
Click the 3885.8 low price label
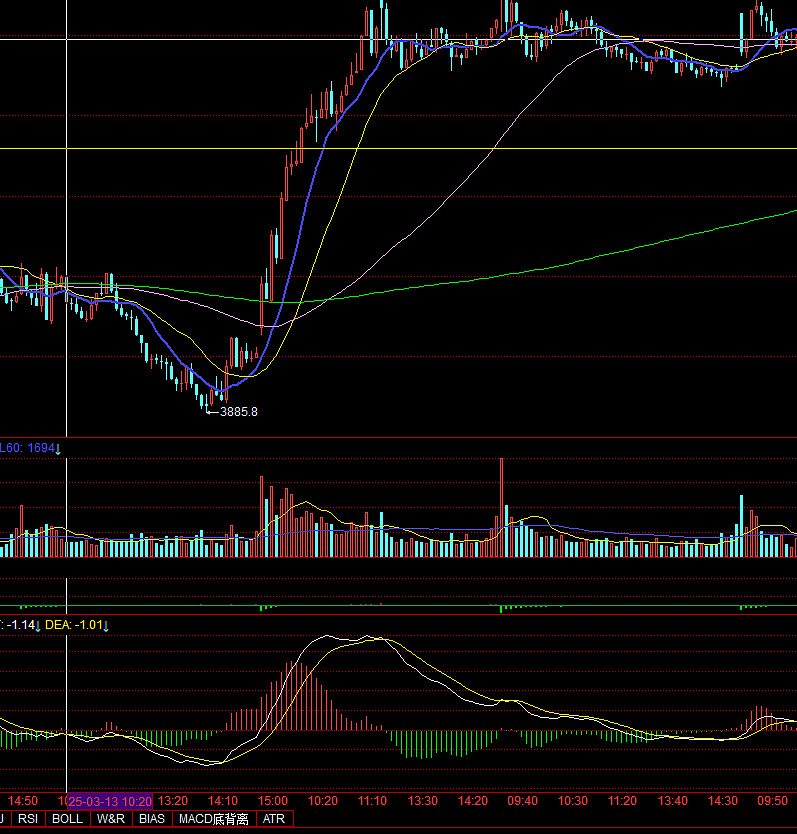[238, 411]
